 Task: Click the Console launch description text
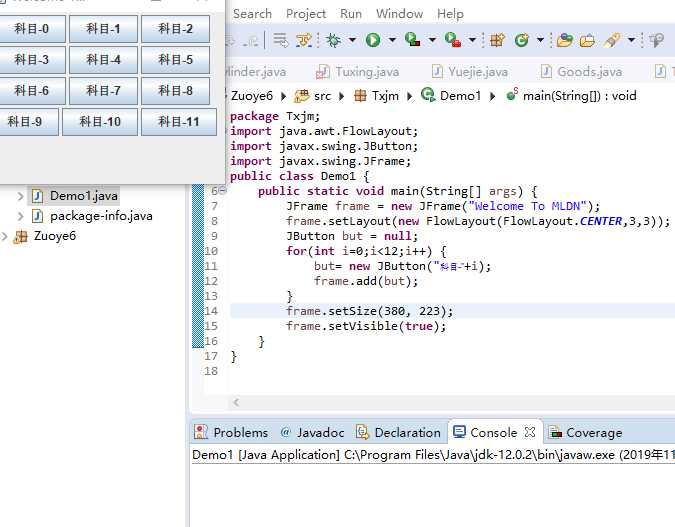pyautogui.click(x=433, y=455)
